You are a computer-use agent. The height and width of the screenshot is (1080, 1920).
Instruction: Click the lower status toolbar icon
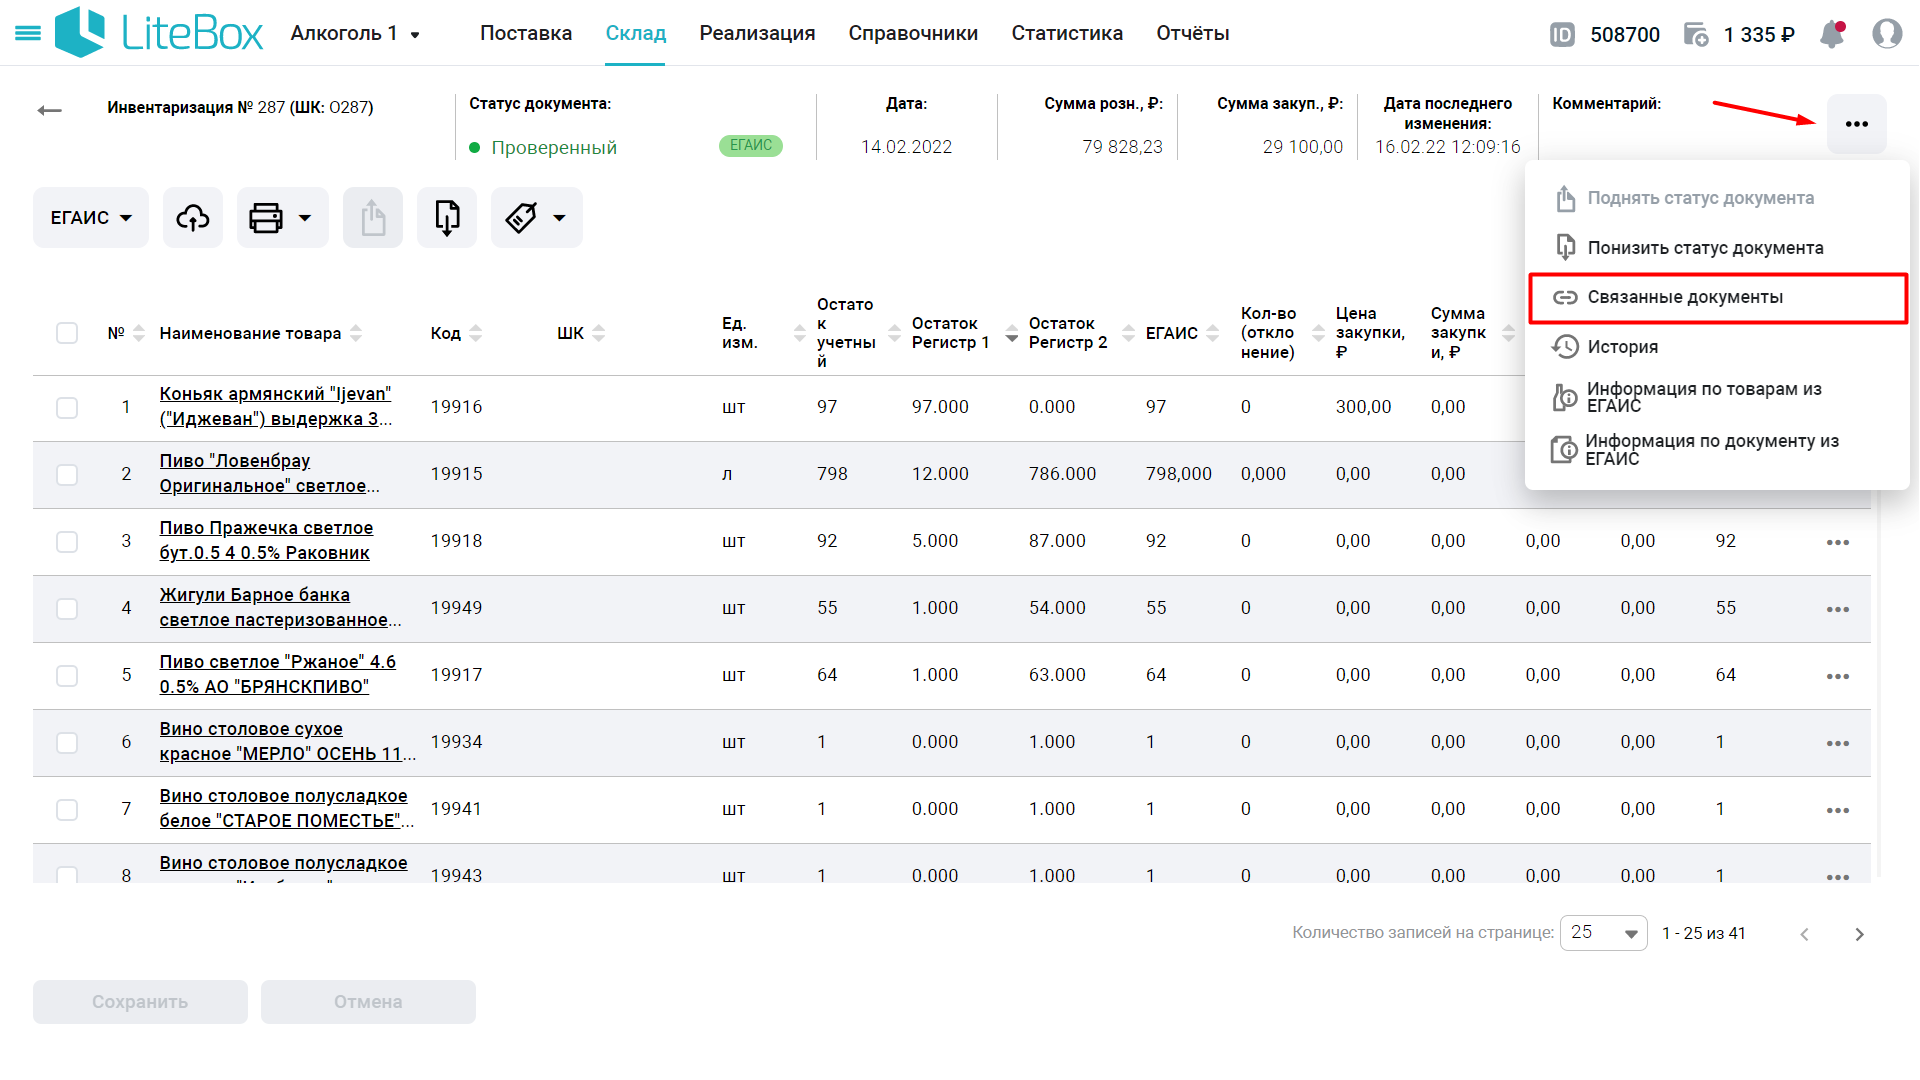pyautogui.click(x=447, y=217)
